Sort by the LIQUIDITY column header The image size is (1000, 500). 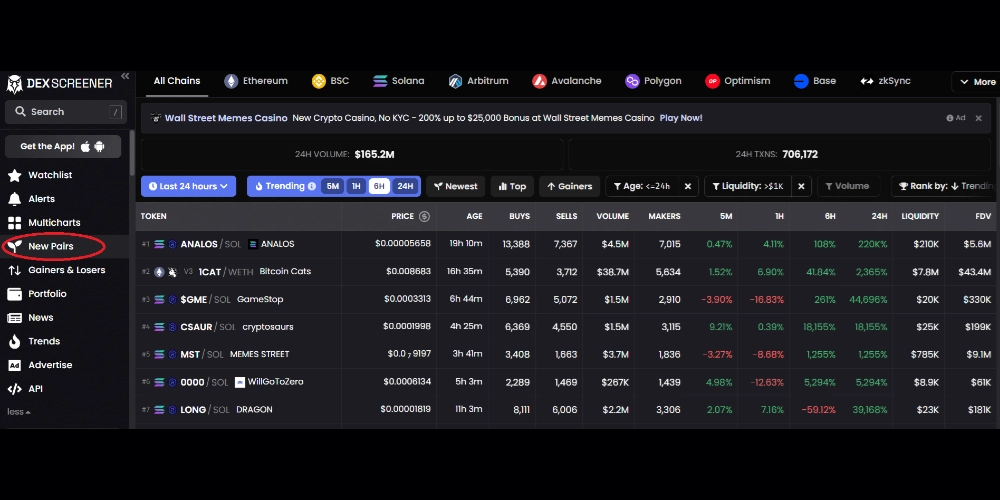[x=920, y=216]
